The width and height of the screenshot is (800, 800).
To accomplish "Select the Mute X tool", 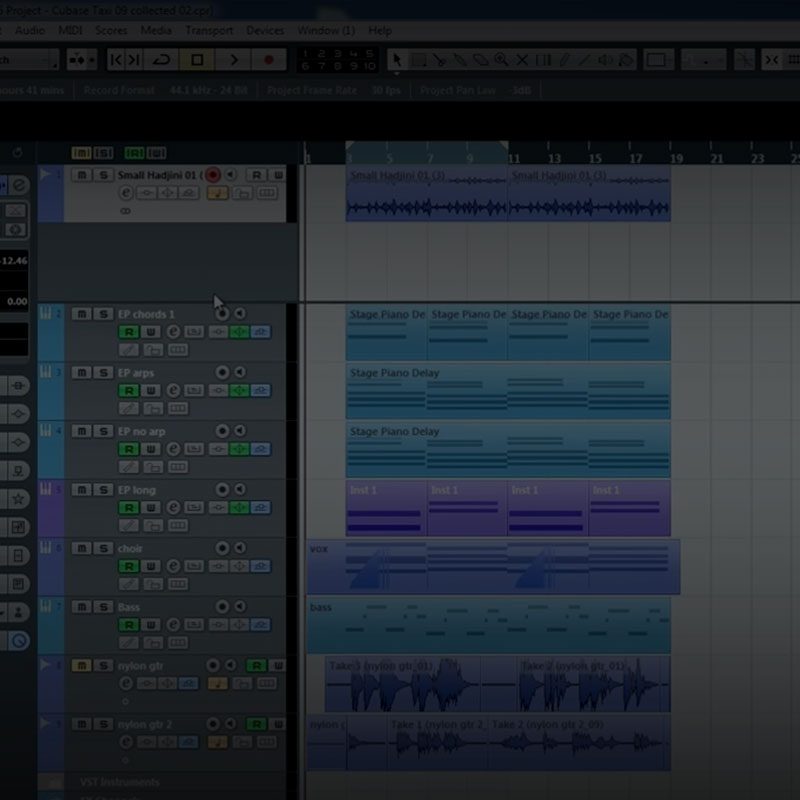I will [x=522, y=60].
